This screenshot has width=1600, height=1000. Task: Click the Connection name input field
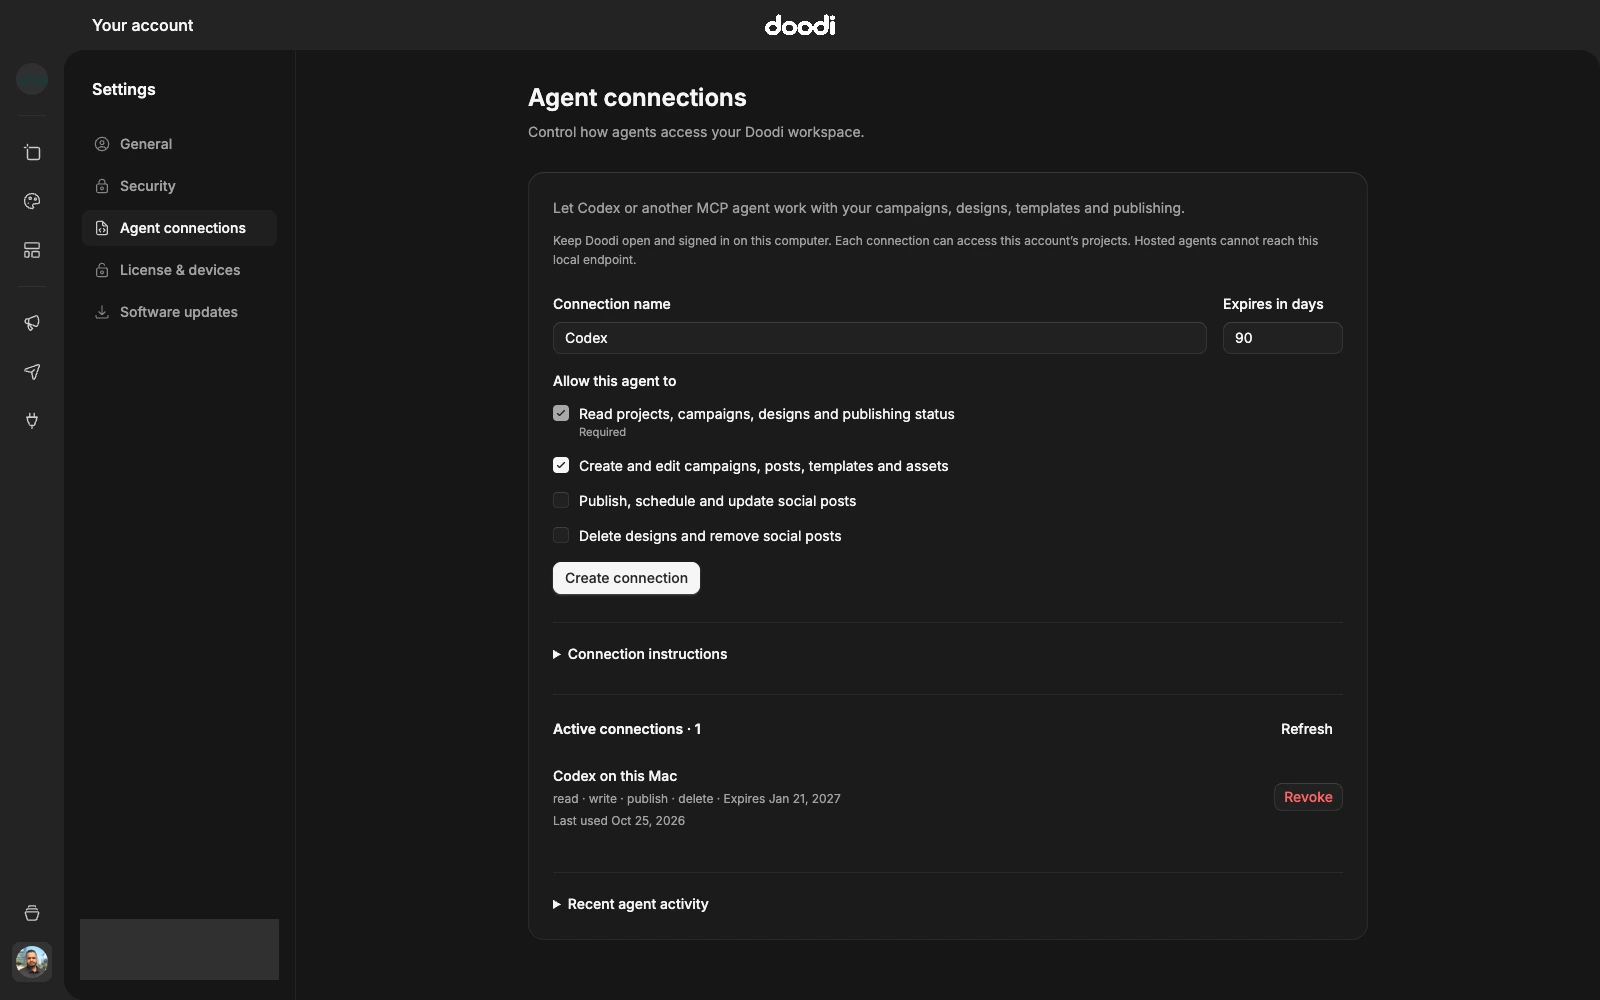point(880,338)
